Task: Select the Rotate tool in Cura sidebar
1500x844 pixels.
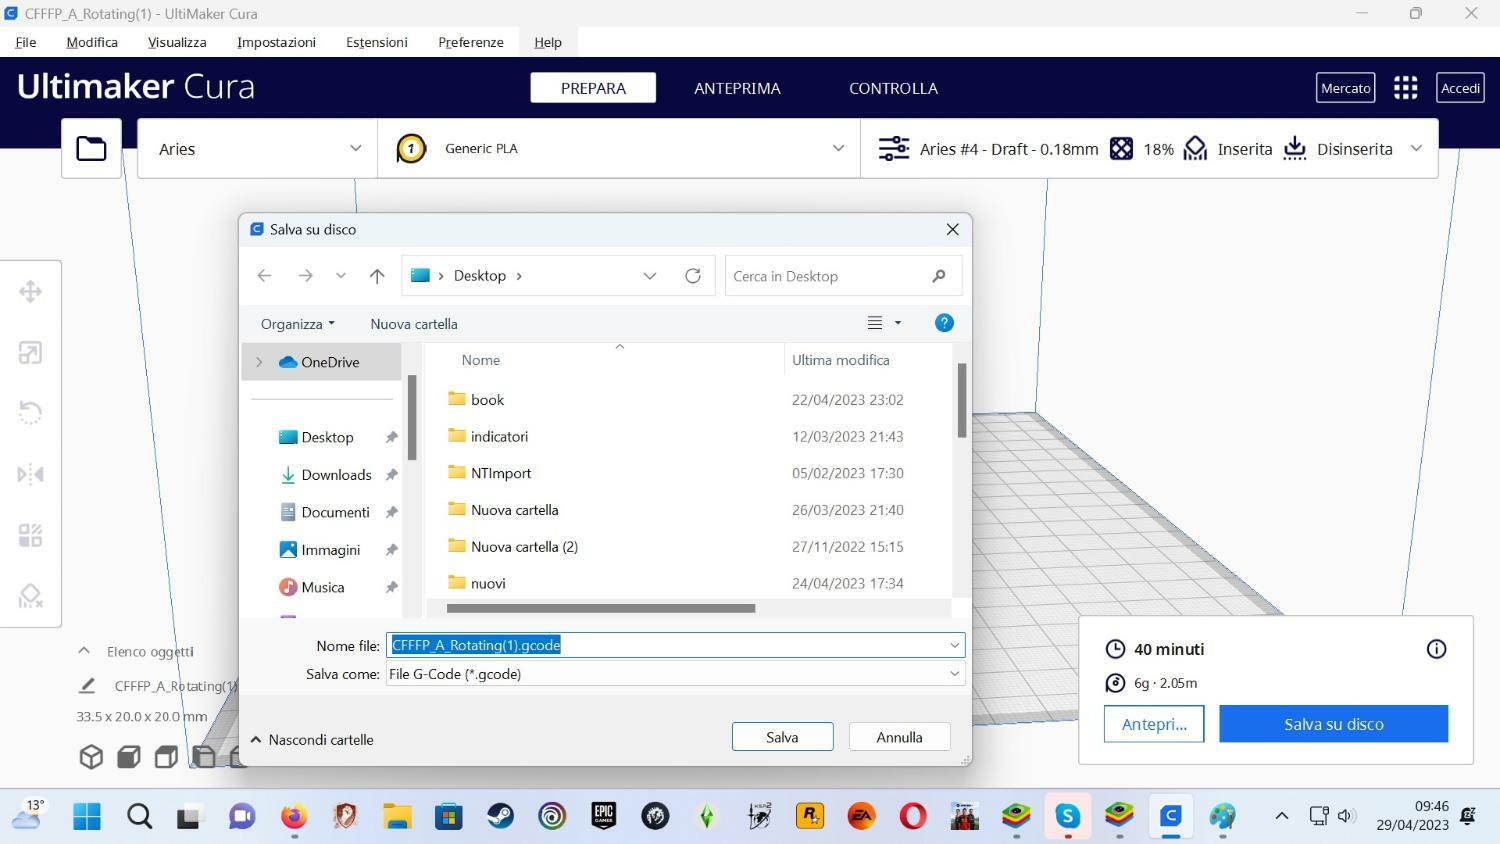Action: 30,413
